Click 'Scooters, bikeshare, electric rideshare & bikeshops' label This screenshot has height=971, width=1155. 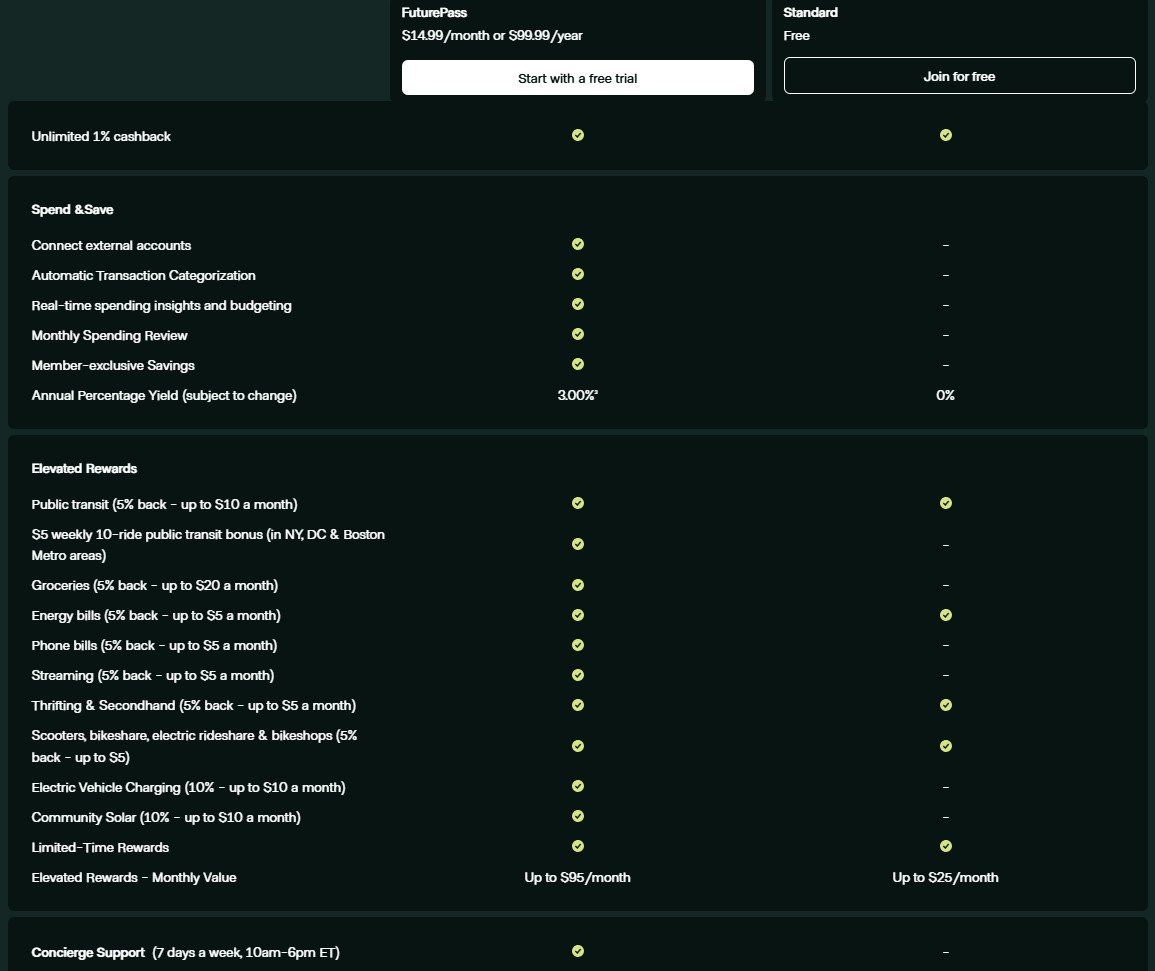[194, 746]
